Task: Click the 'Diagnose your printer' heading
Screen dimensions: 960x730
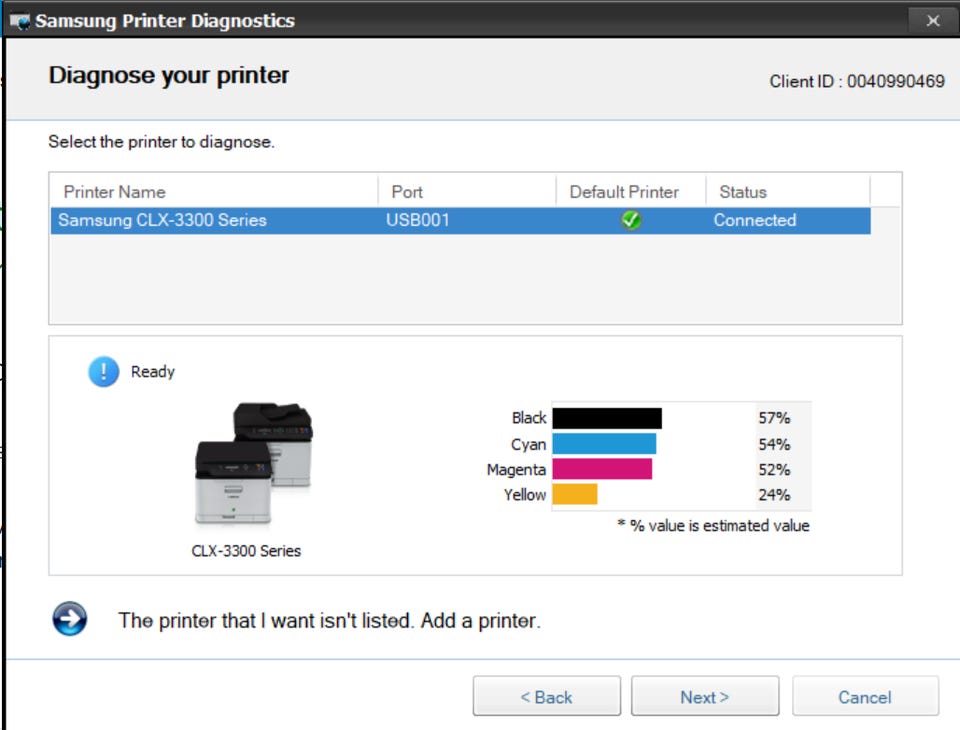Action: [x=169, y=75]
